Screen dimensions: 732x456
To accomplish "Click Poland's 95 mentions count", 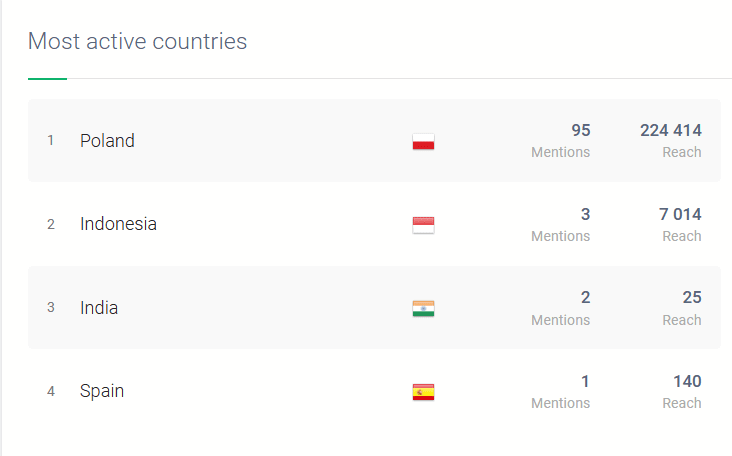I will [x=580, y=130].
